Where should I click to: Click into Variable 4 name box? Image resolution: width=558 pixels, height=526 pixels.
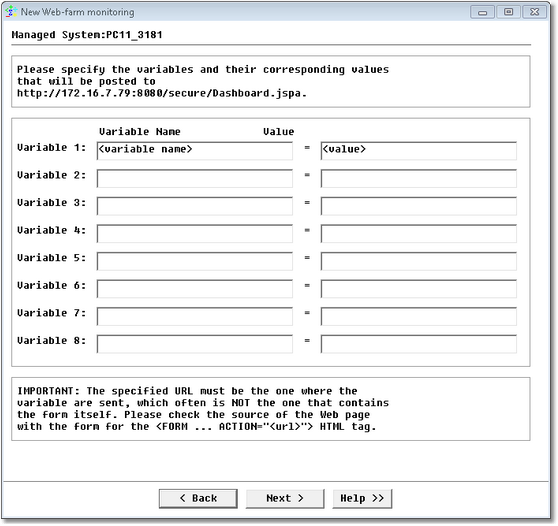195,233
